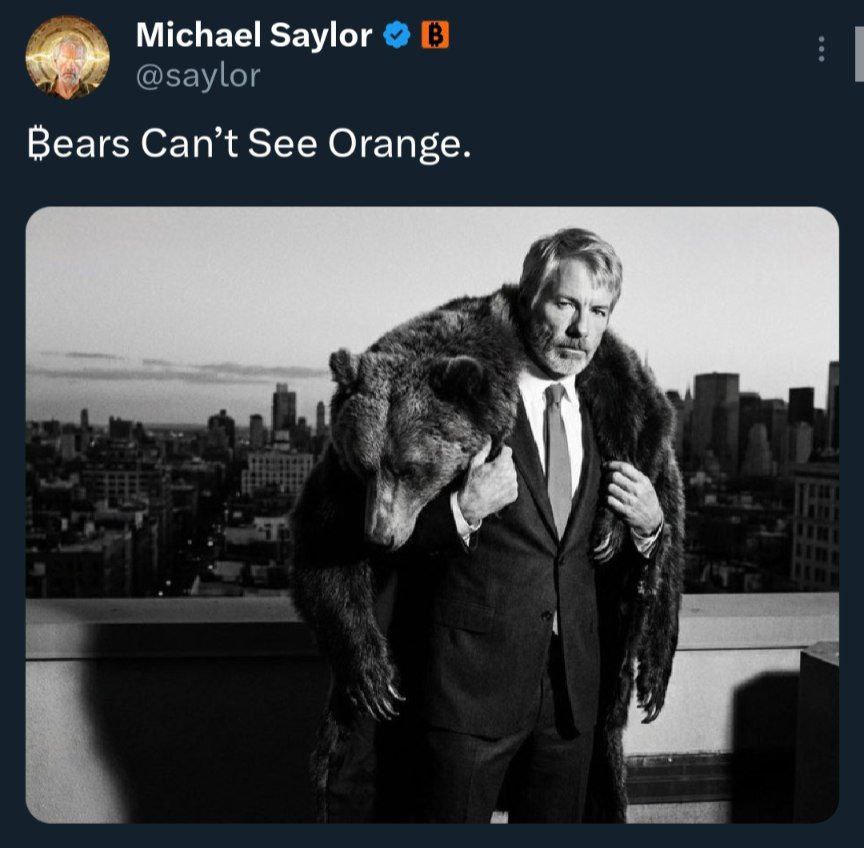
Task: Click the man's dark suit jacket
Action: pos(510,620)
